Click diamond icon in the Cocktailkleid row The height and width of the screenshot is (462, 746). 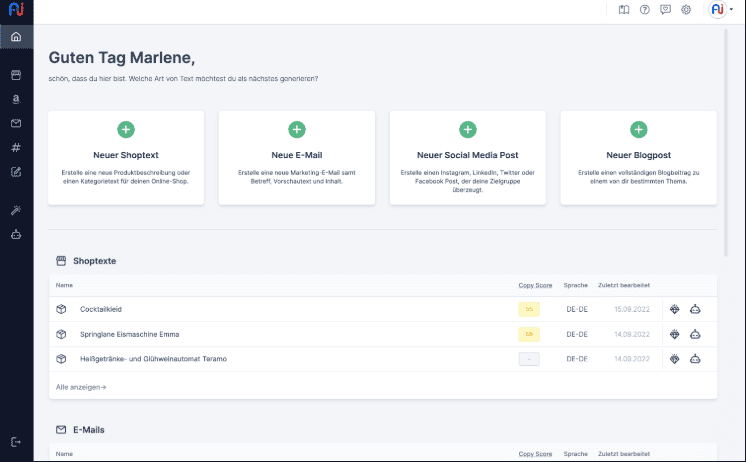675,309
